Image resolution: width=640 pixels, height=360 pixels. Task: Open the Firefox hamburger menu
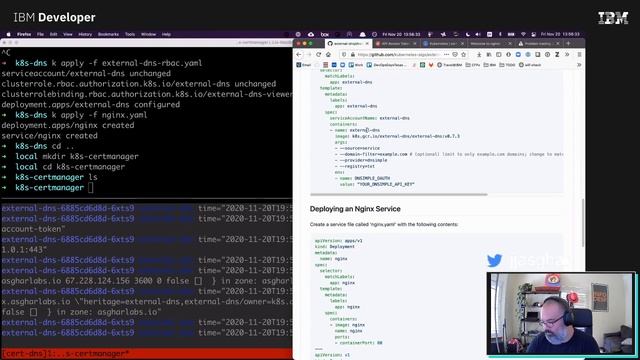(x=579, y=55)
